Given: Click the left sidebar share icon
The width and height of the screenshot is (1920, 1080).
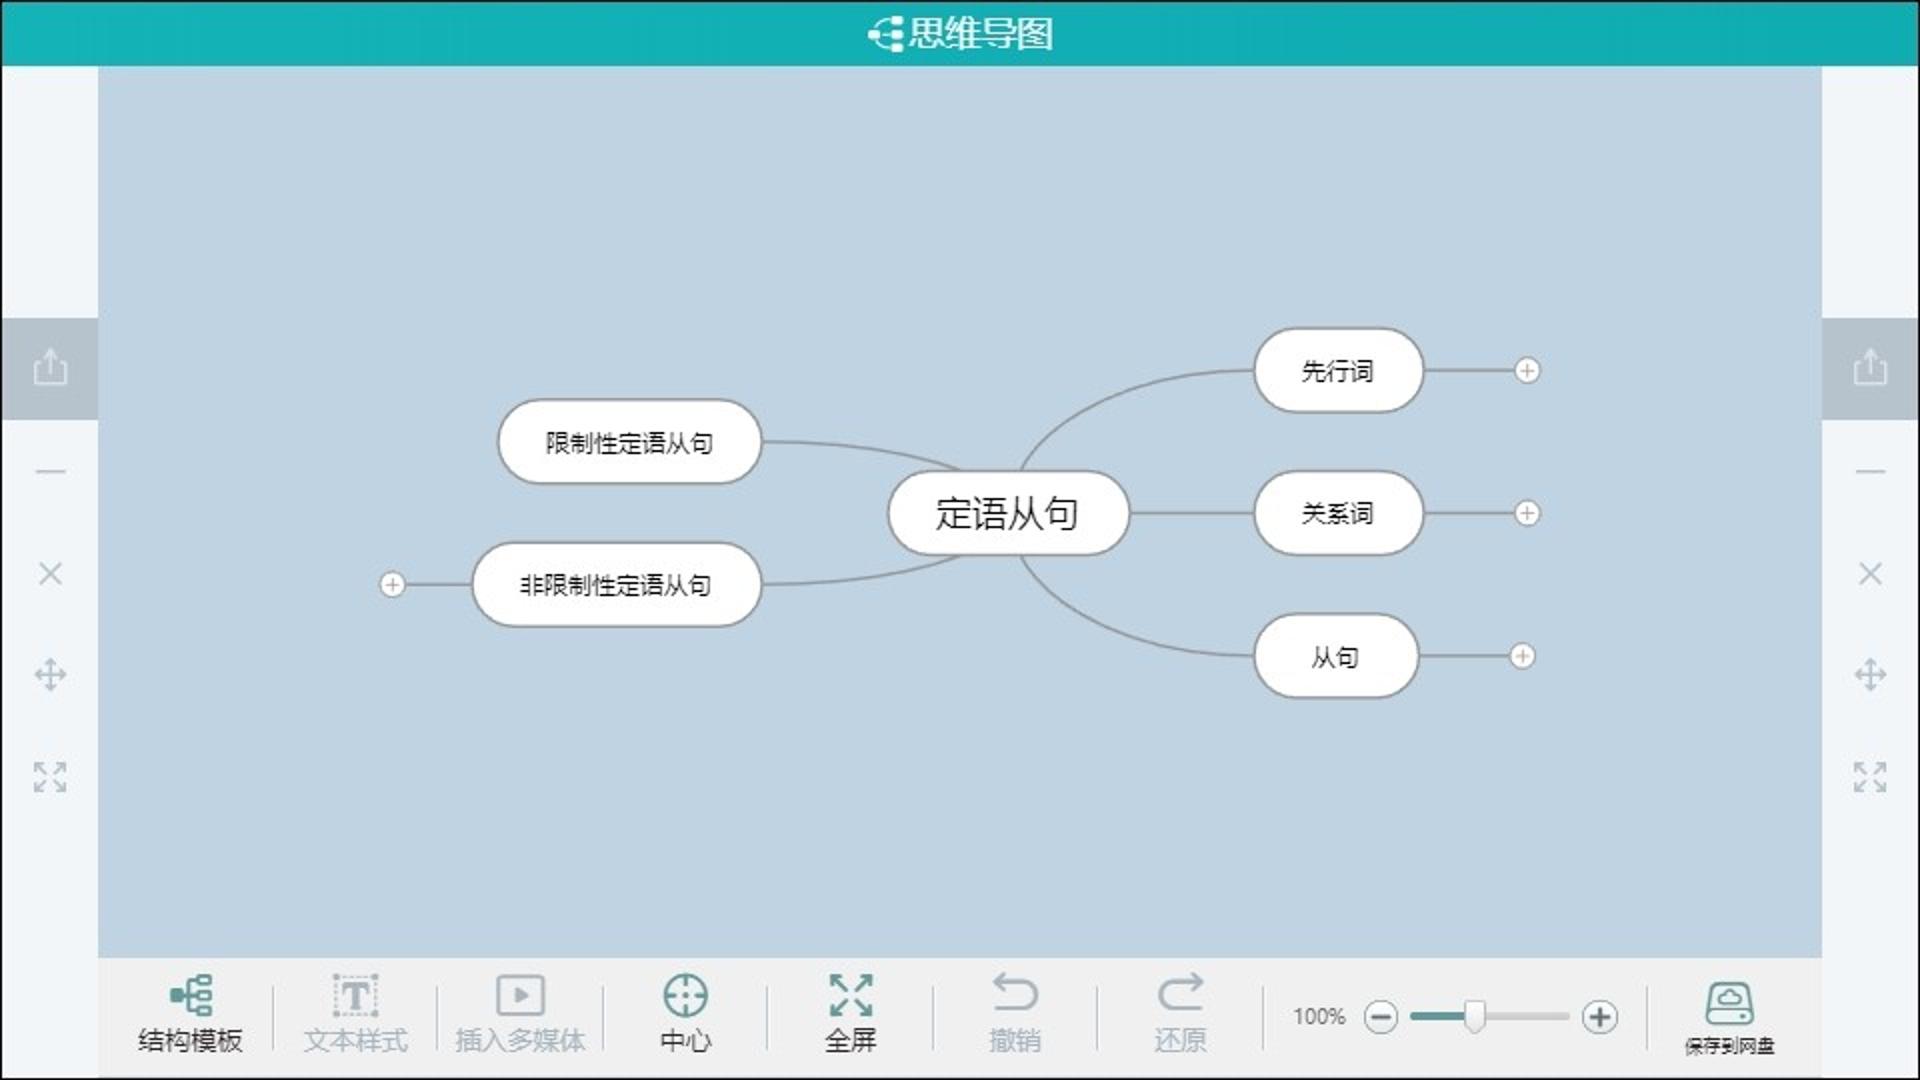Looking at the screenshot, I should 50,367.
